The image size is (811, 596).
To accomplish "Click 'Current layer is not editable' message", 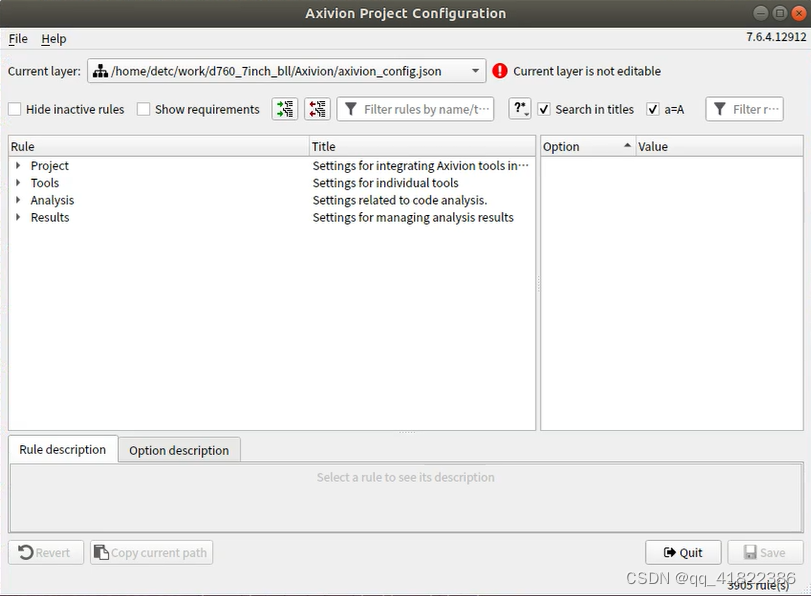I will [x=587, y=71].
